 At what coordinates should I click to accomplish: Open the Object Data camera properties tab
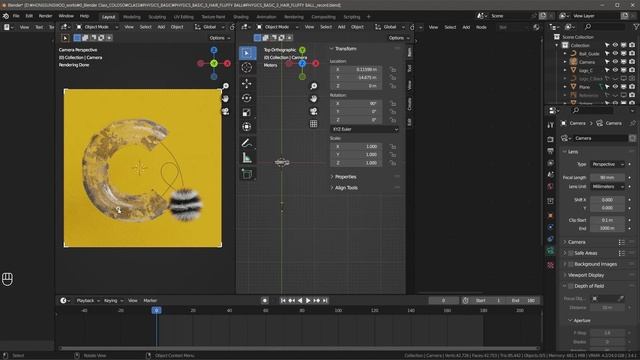tap(550, 251)
